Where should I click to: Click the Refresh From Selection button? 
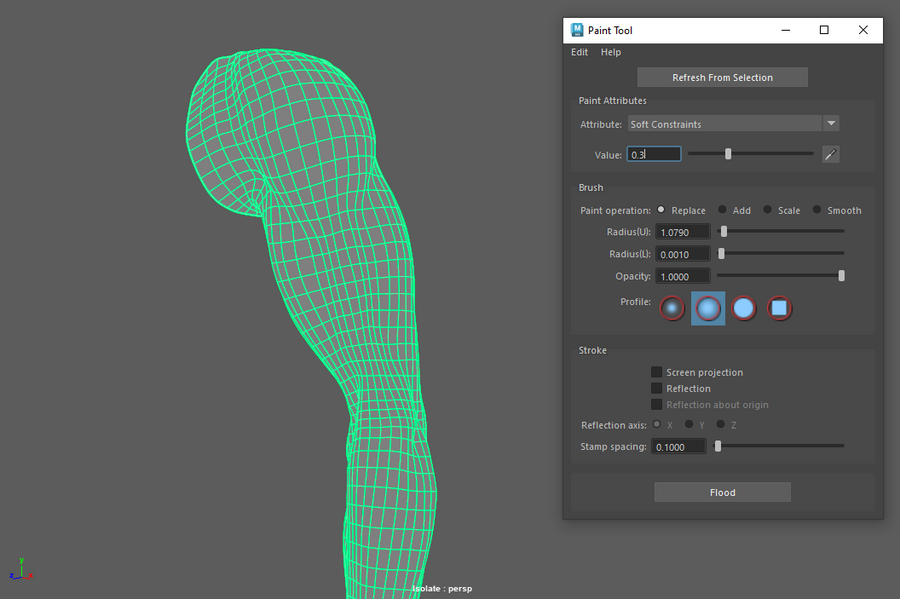722,78
